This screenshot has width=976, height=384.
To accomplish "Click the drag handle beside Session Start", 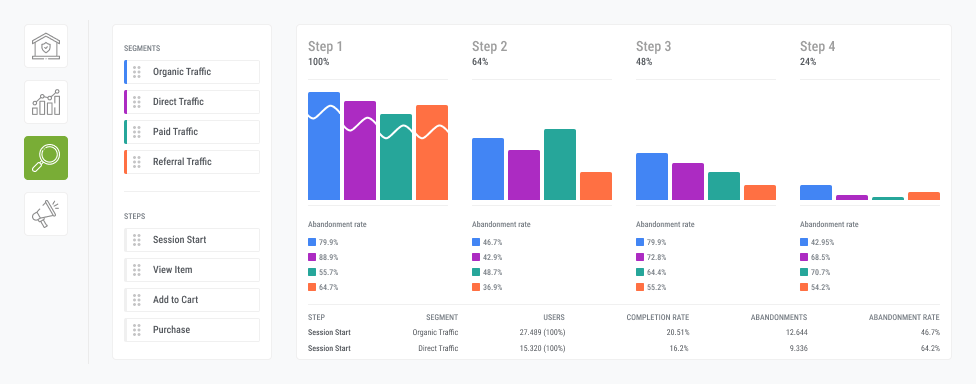I will (x=136, y=240).
